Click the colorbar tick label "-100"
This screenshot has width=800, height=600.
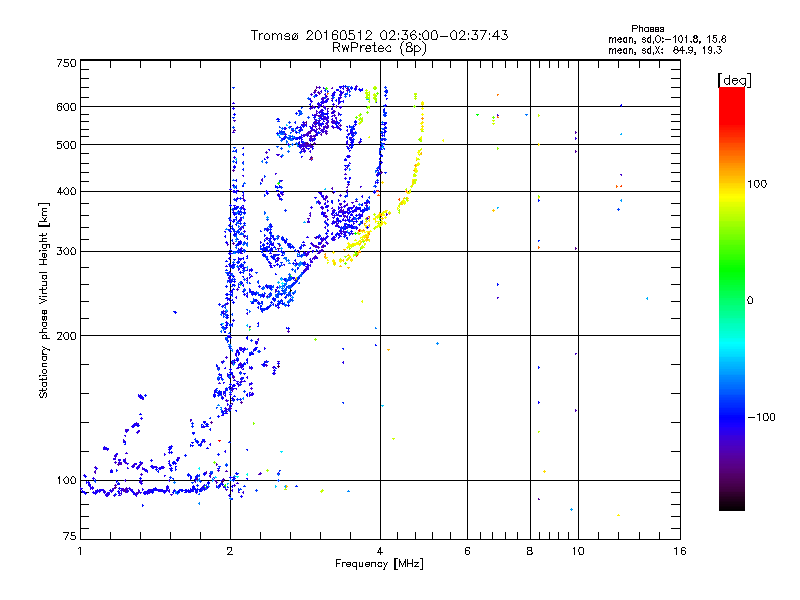click(761, 417)
